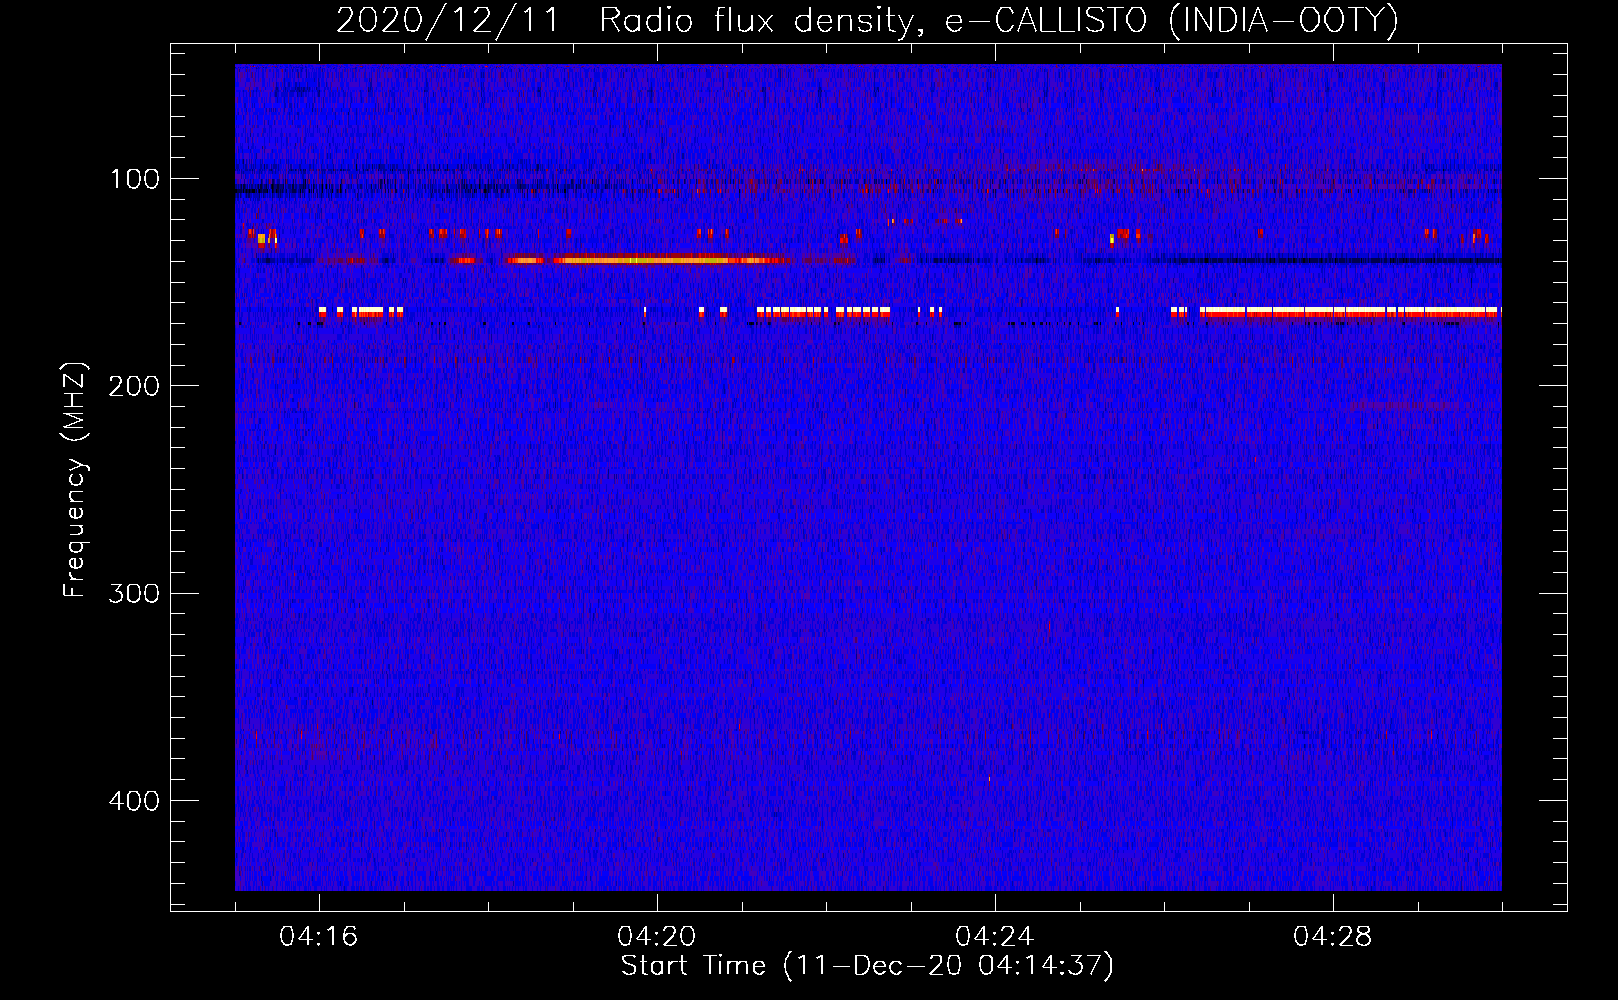Click the 400 frequency tick label
The height and width of the screenshot is (1000, 1618).
click(135, 801)
